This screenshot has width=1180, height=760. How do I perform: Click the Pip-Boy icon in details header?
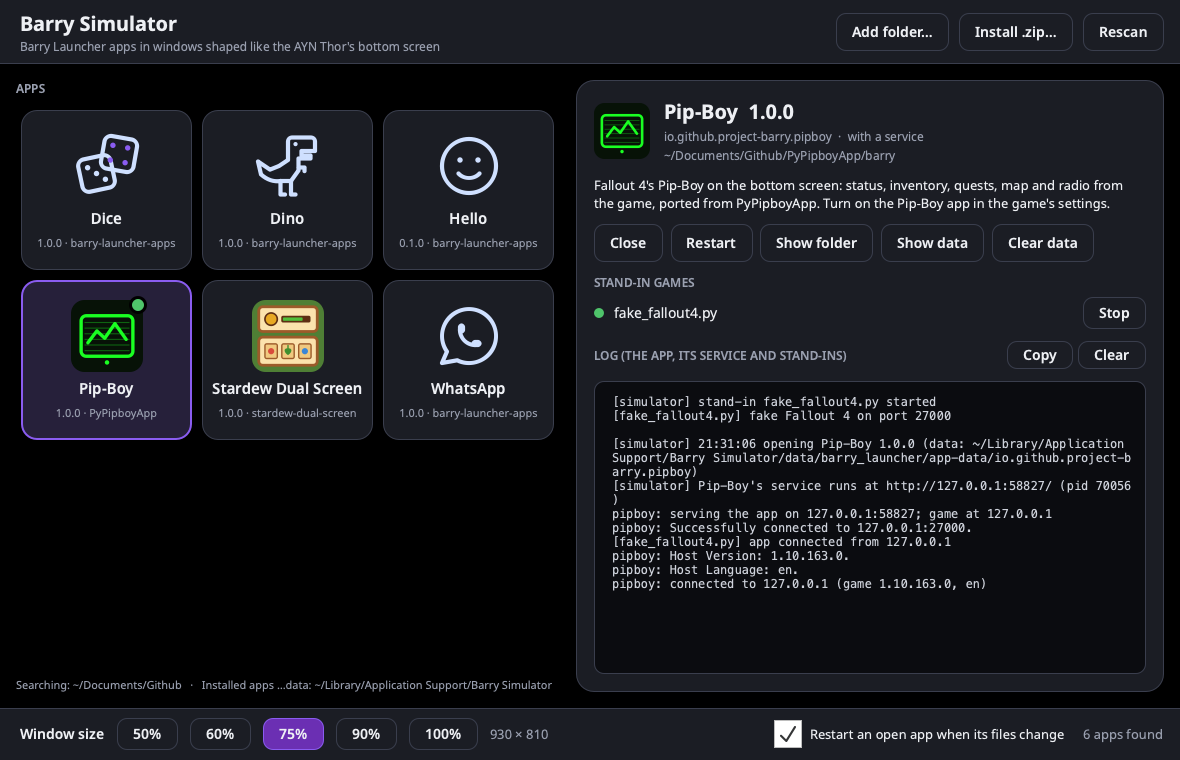[x=622, y=131]
